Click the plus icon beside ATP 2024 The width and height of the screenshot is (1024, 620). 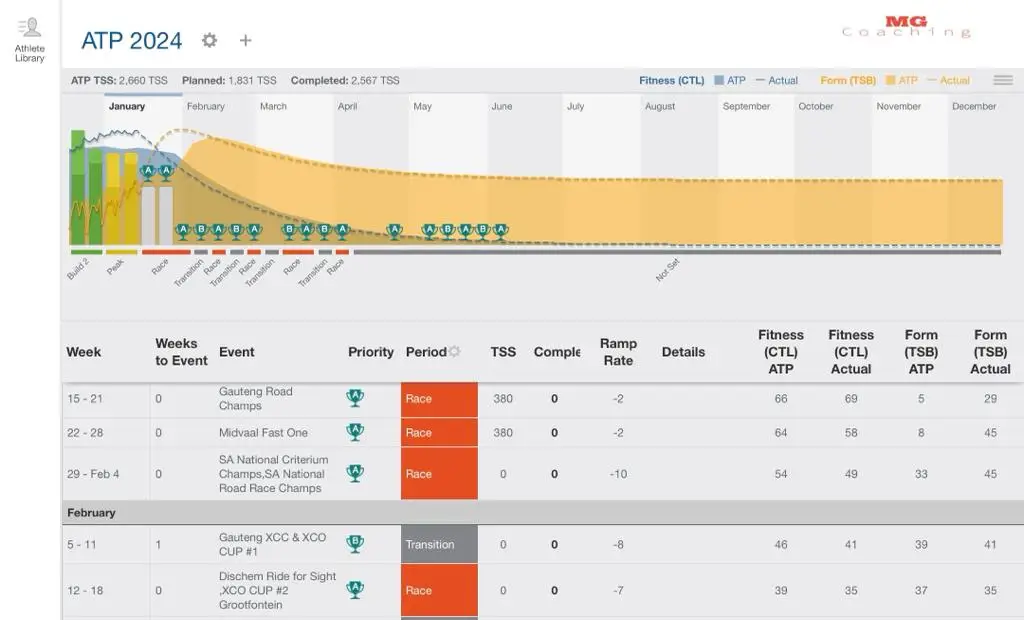[x=245, y=40]
